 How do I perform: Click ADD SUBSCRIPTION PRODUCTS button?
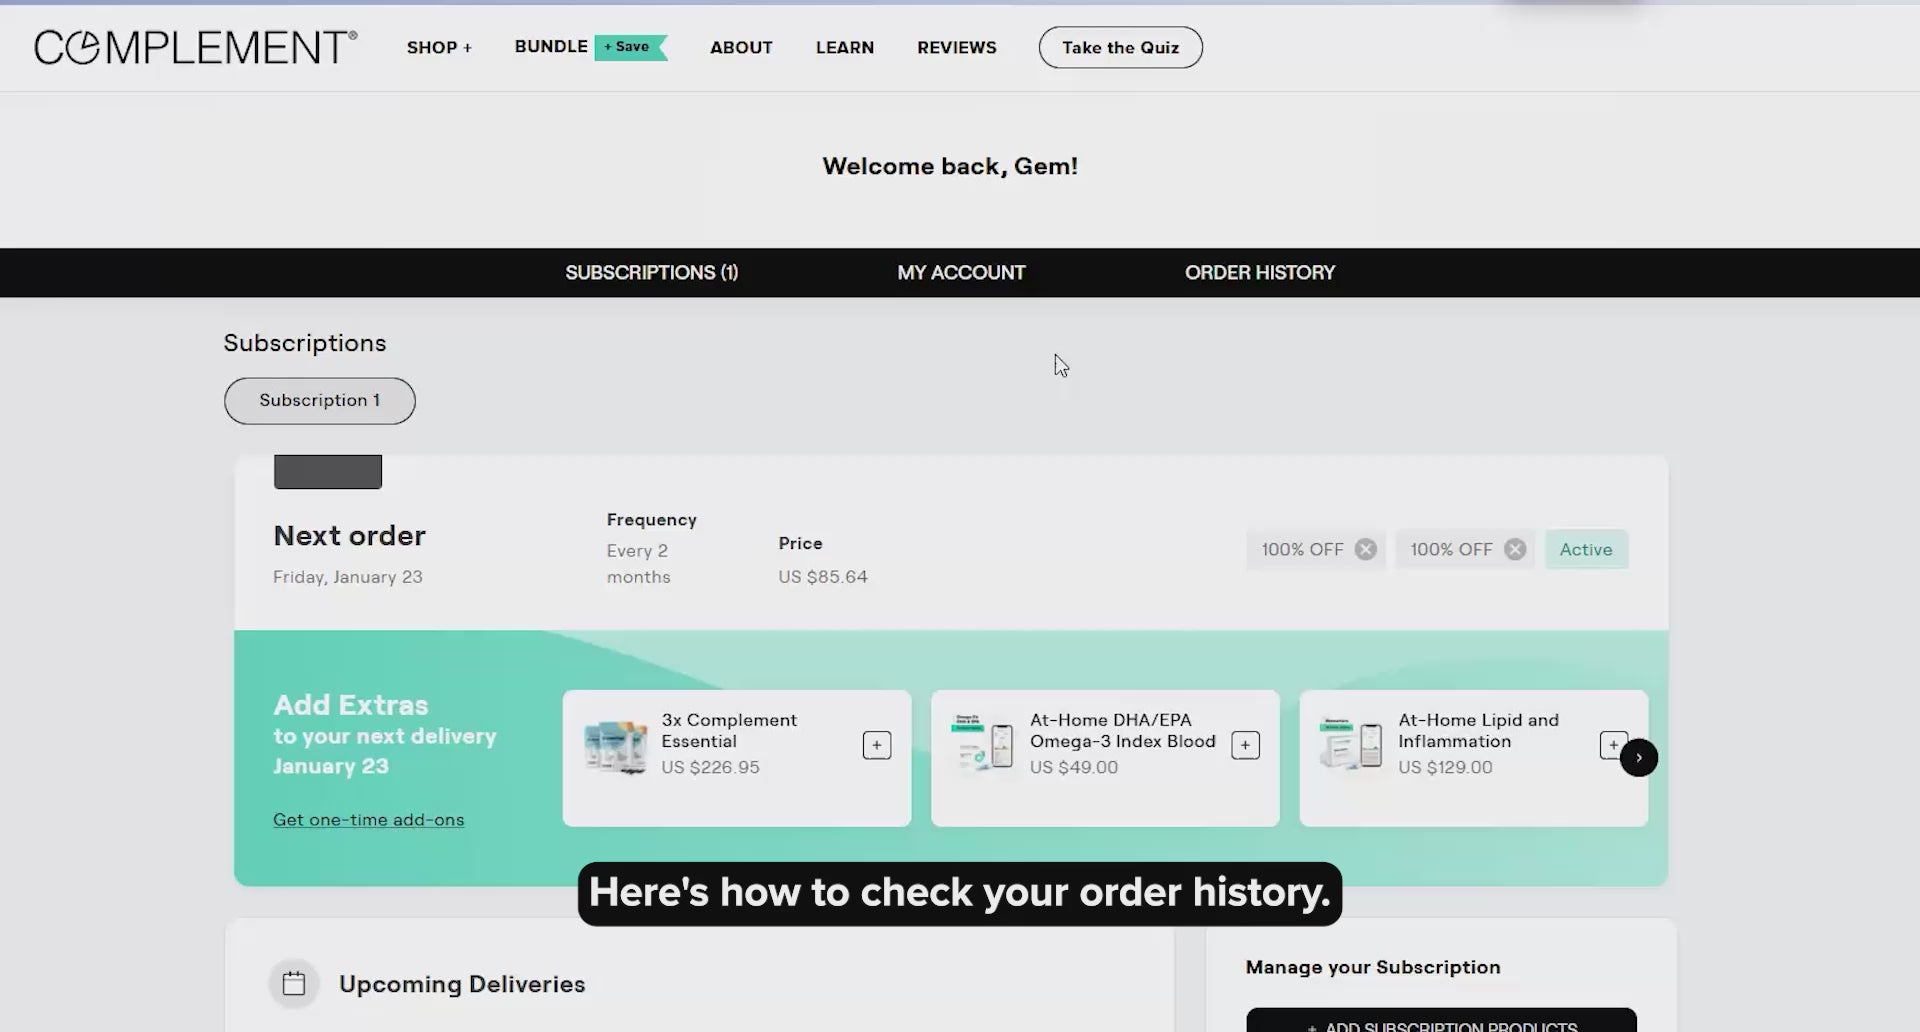coord(1441,1020)
